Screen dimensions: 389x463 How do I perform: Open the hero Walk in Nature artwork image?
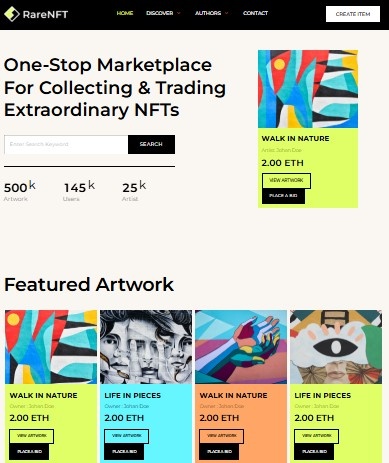click(x=308, y=89)
